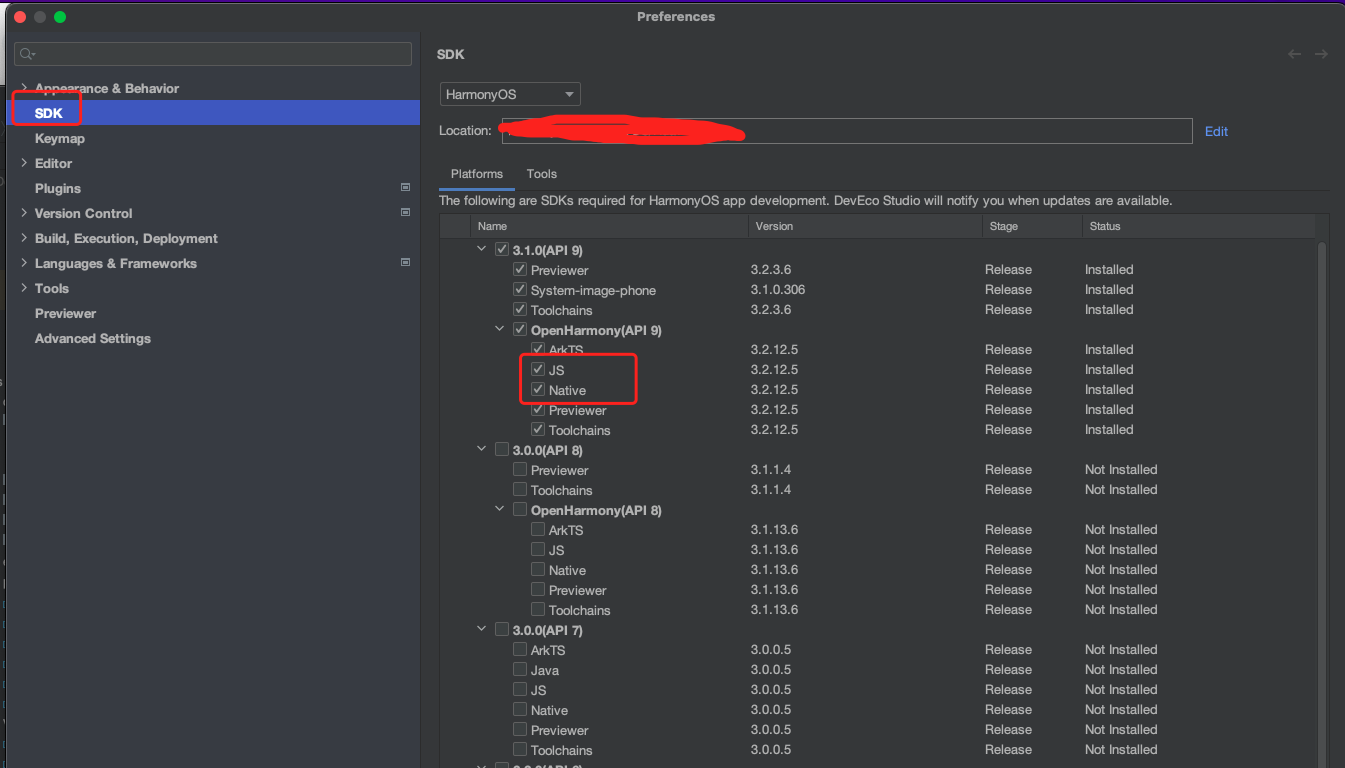Image resolution: width=1345 pixels, height=768 pixels.
Task: Open the HarmonyOS SDK type dropdown
Action: 510,94
